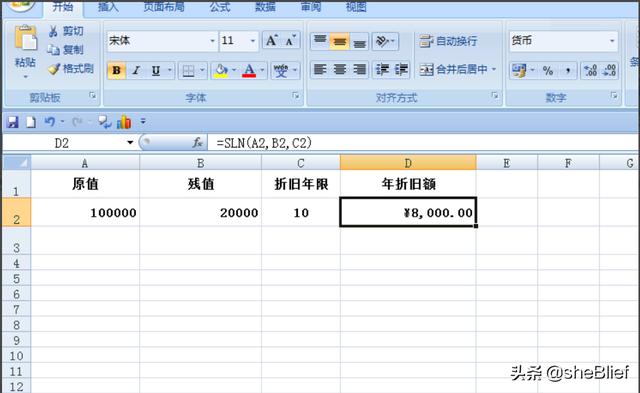640x393 pixels.
Task: Align text left
Action: (x=320, y=70)
